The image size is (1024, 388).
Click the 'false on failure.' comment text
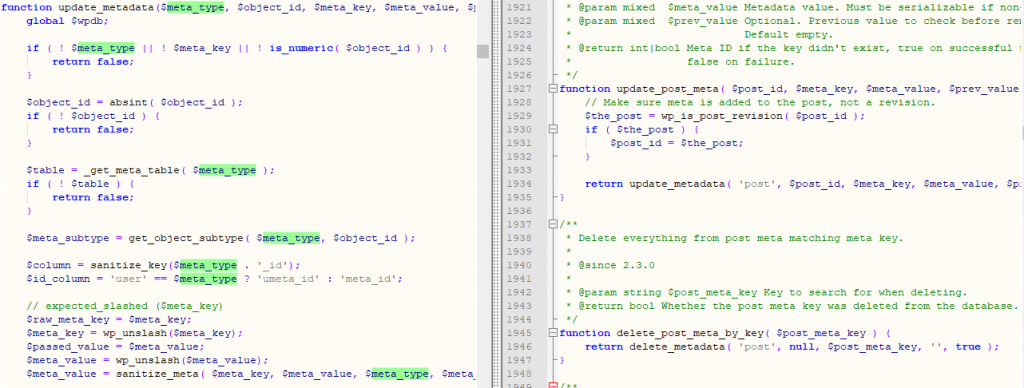point(741,61)
